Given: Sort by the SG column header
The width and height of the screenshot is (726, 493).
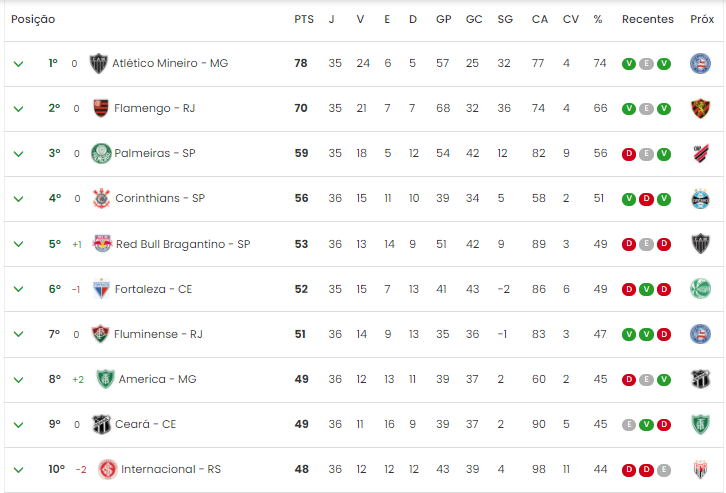Looking at the screenshot, I should tap(505, 19).
